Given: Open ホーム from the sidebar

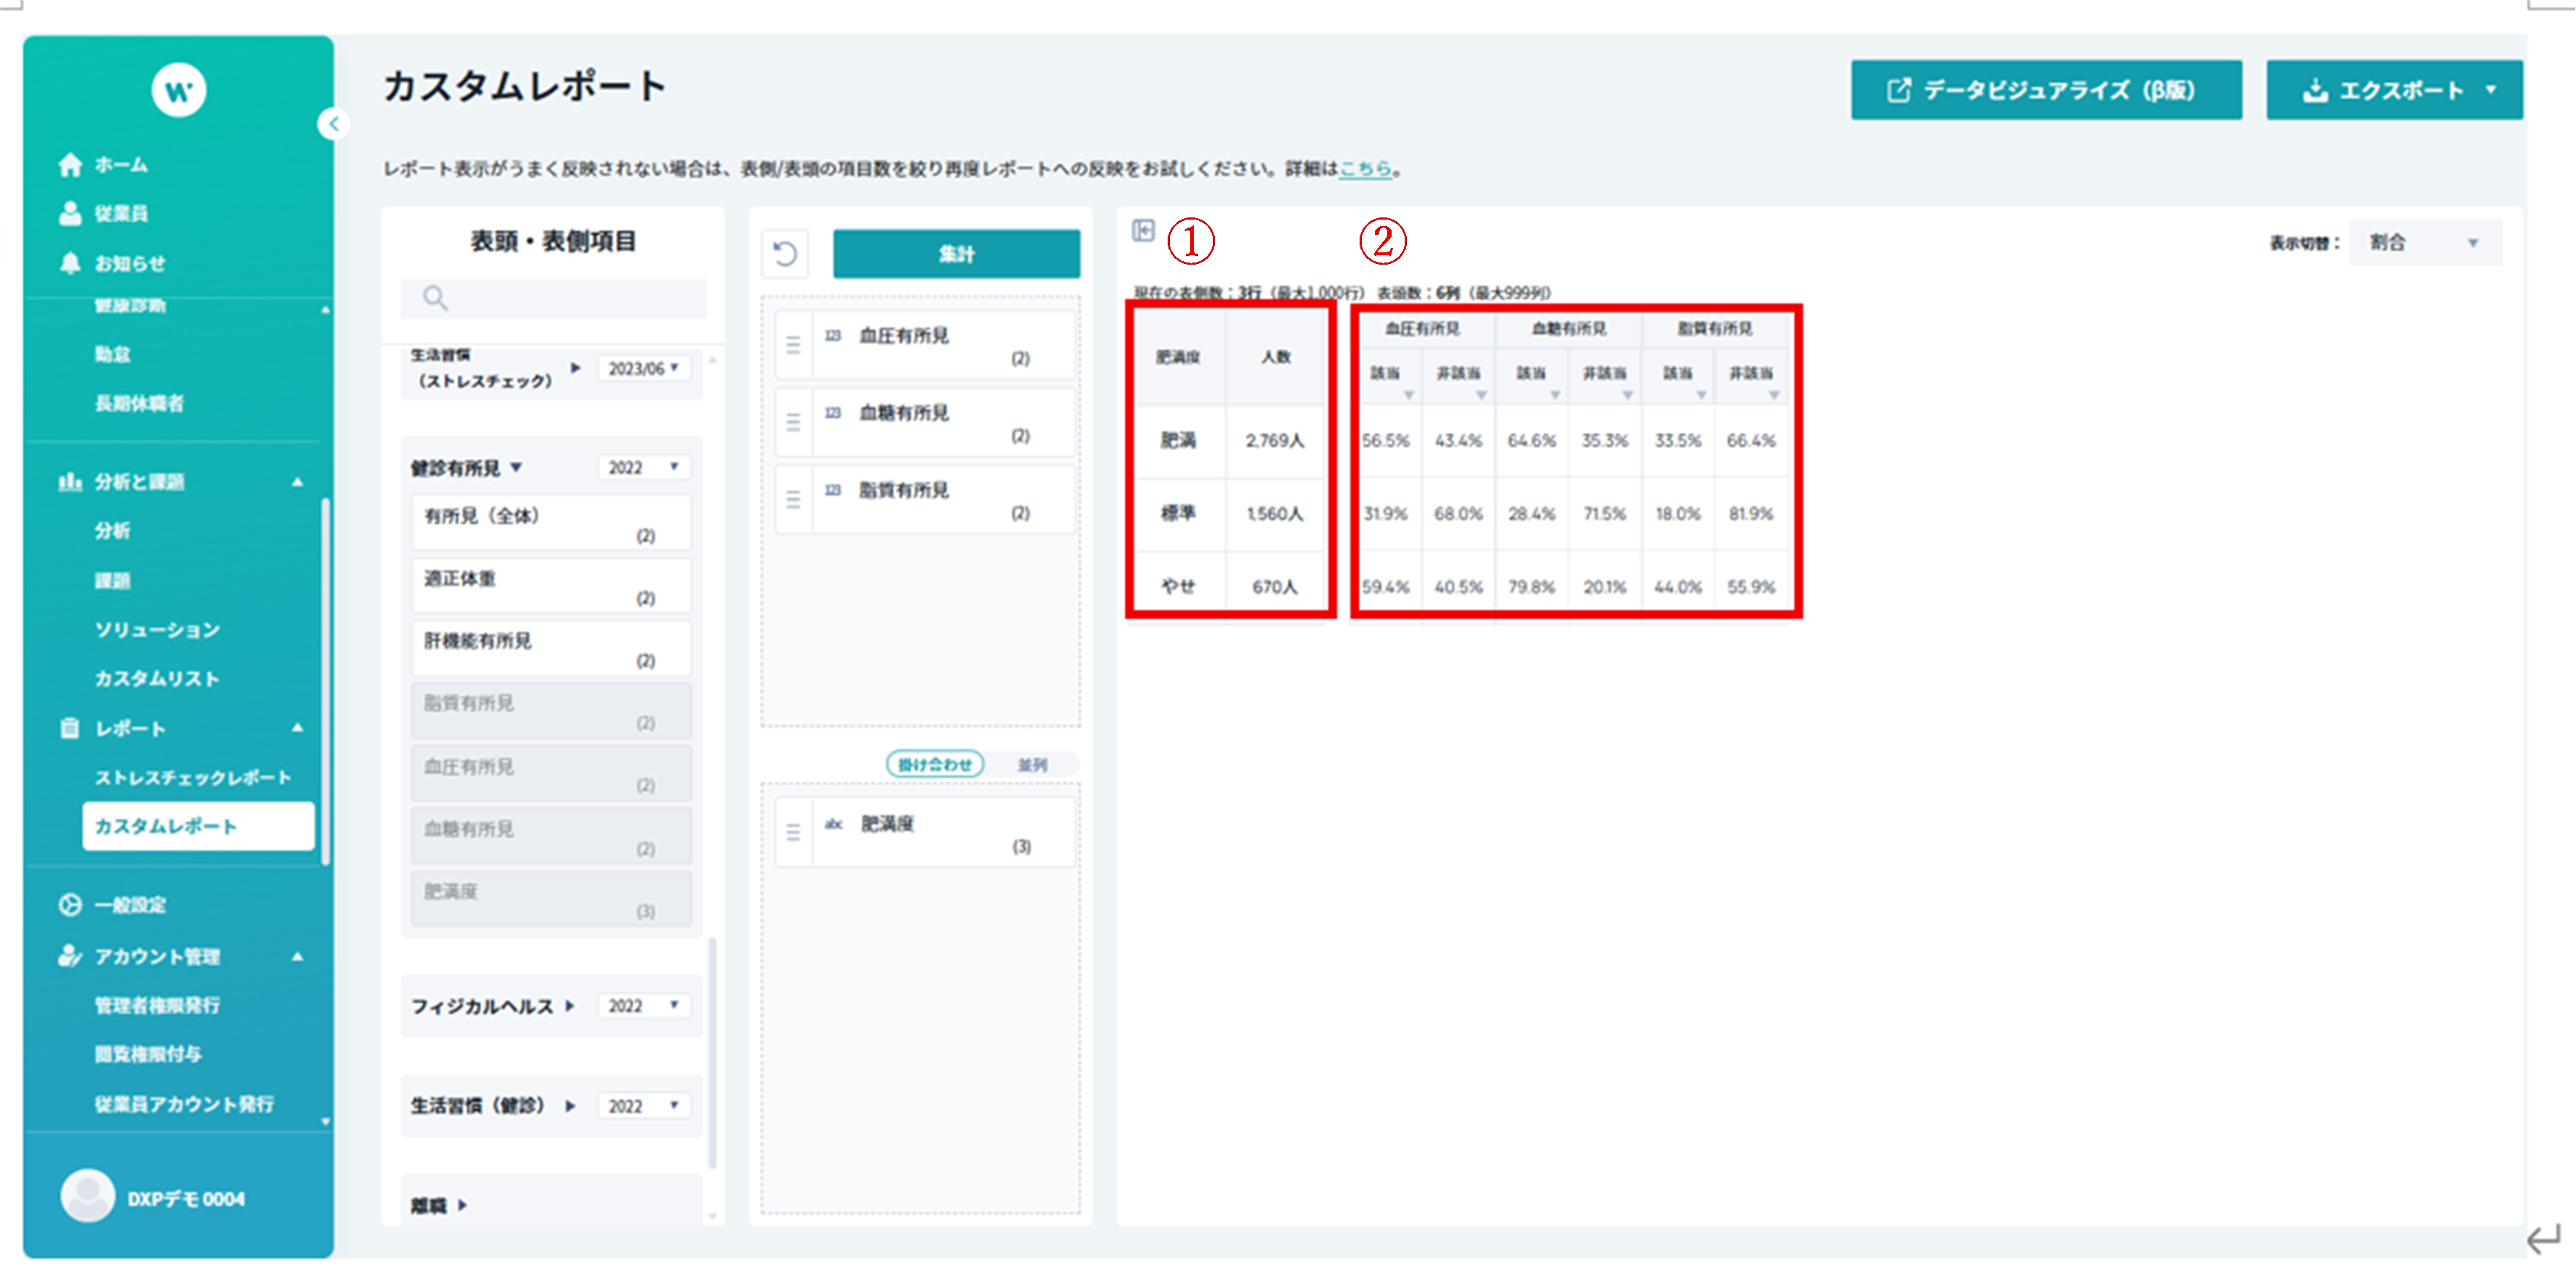Looking at the screenshot, I should click(121, 164).
